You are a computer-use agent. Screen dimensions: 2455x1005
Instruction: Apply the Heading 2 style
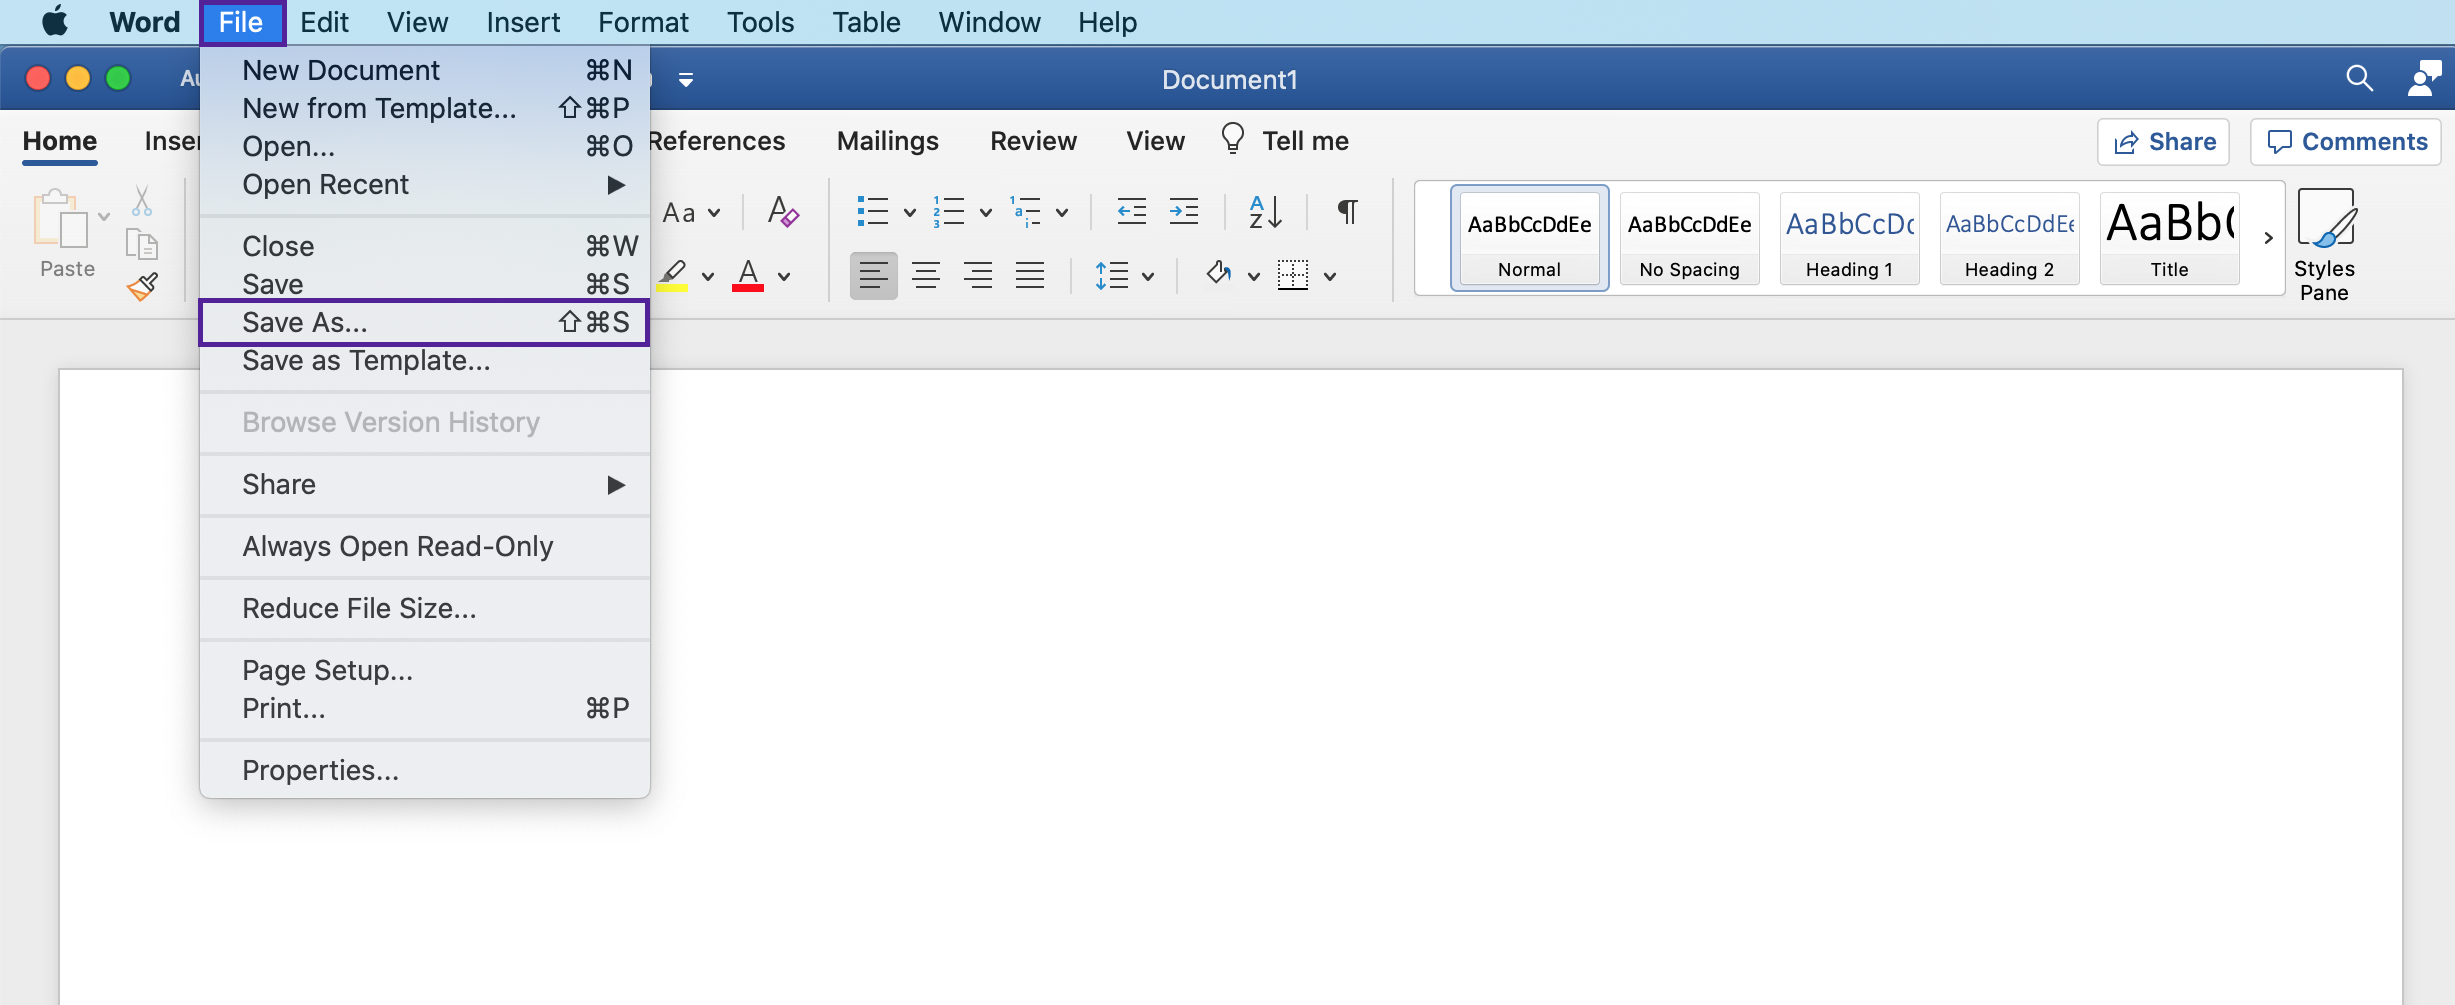[x=2009, y=239]
